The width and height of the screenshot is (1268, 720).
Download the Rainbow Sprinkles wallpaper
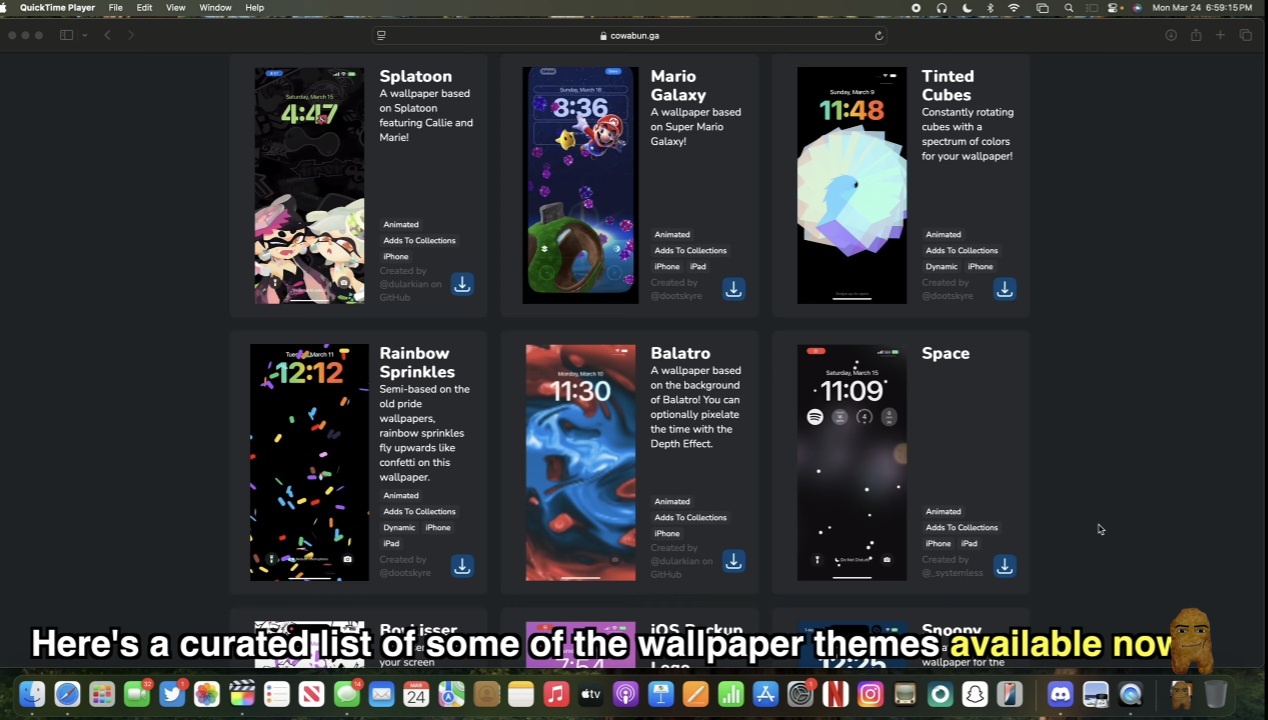coord(462,565)
